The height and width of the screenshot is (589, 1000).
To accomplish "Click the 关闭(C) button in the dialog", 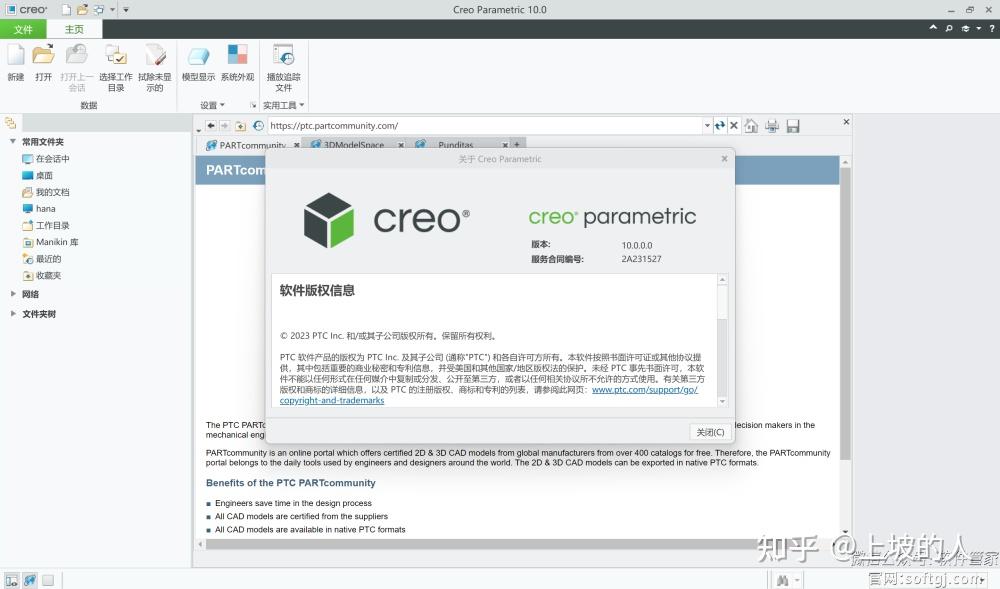I will coord(709,432).
